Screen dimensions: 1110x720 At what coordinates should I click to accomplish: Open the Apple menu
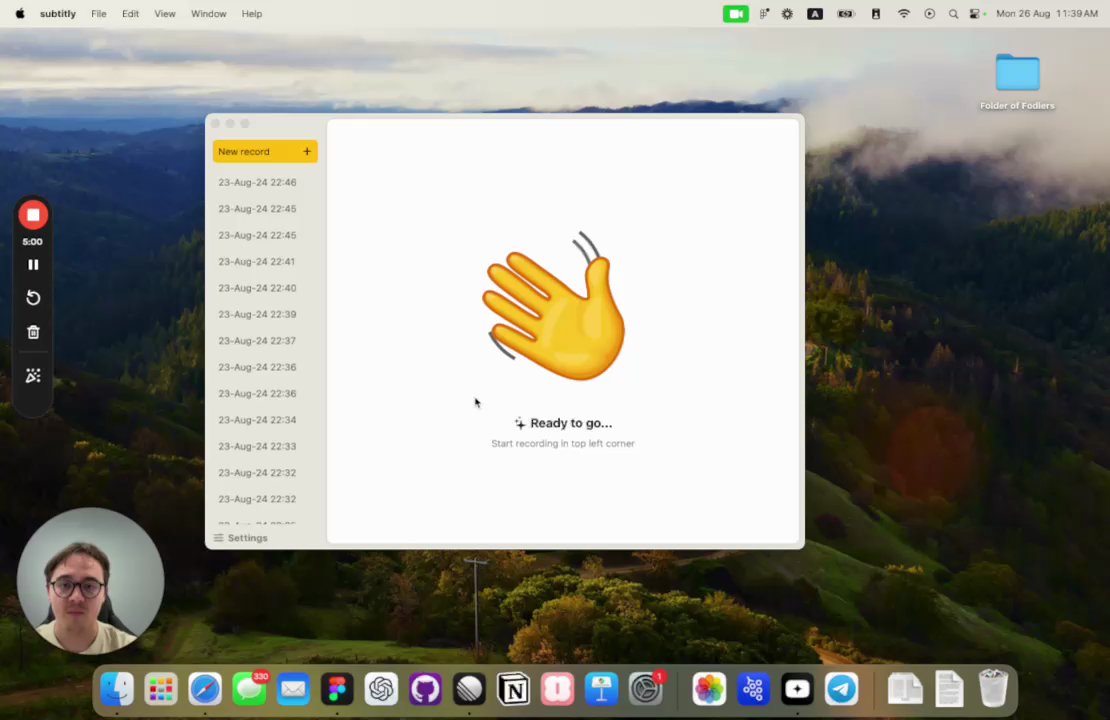tap(20, 13)
